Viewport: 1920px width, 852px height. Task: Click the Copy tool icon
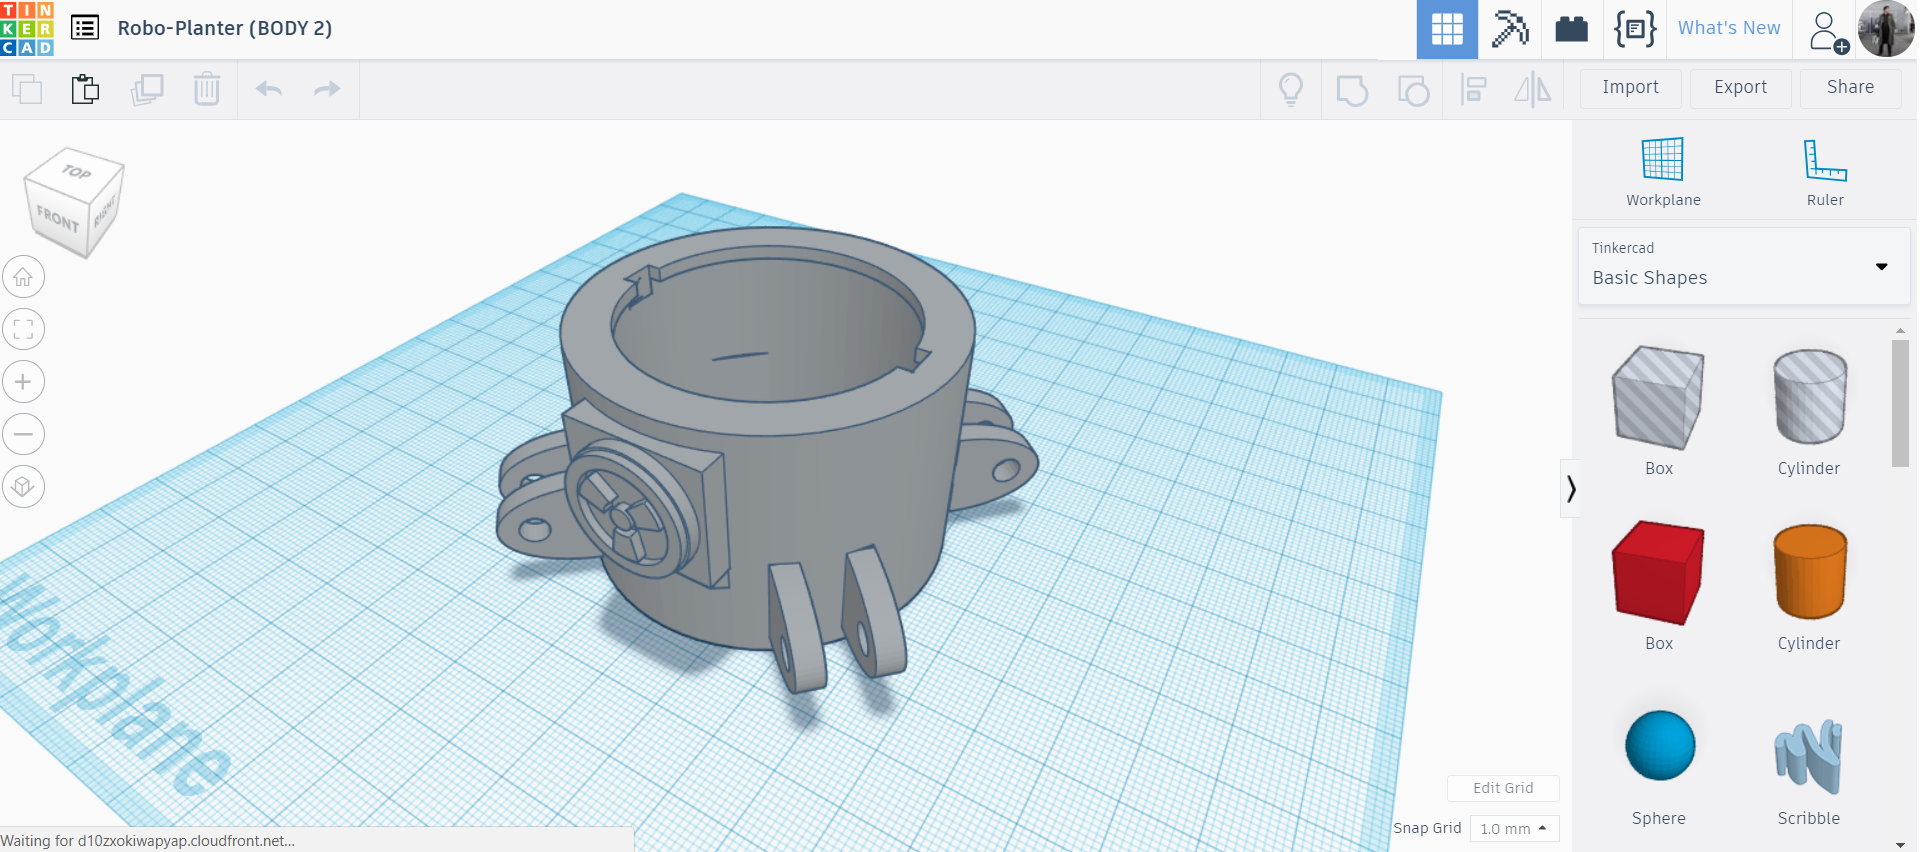(27, 89)
